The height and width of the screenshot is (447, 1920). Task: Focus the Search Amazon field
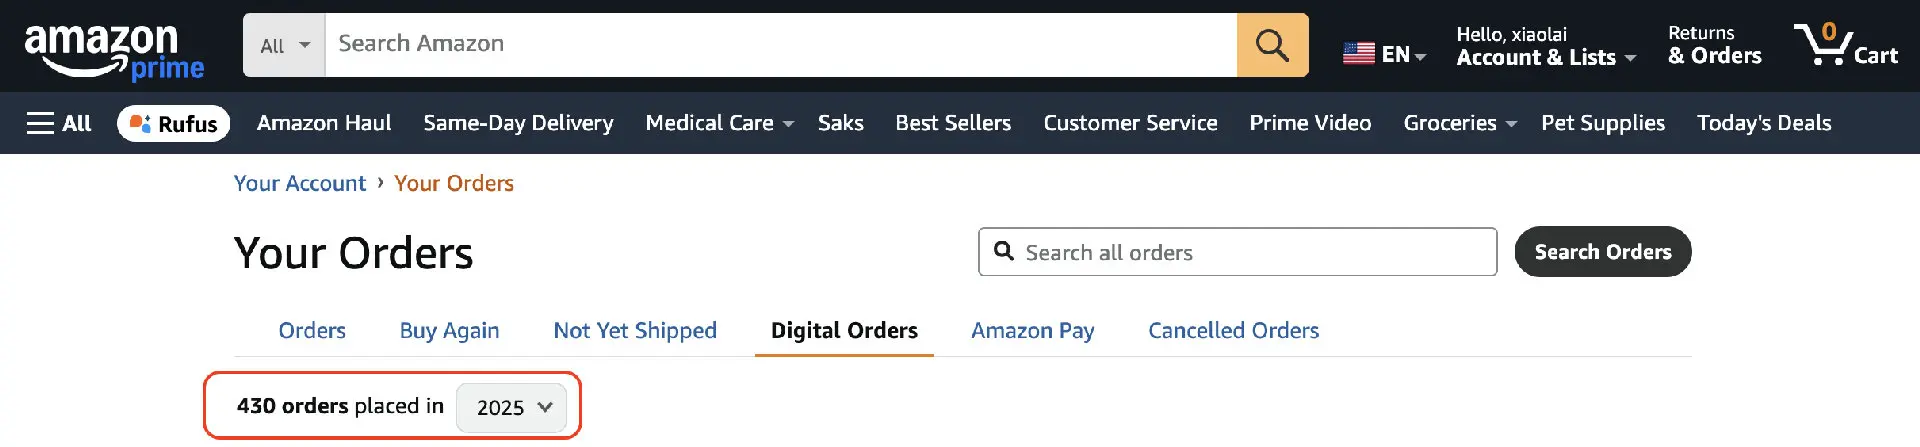tap(780, 44)
